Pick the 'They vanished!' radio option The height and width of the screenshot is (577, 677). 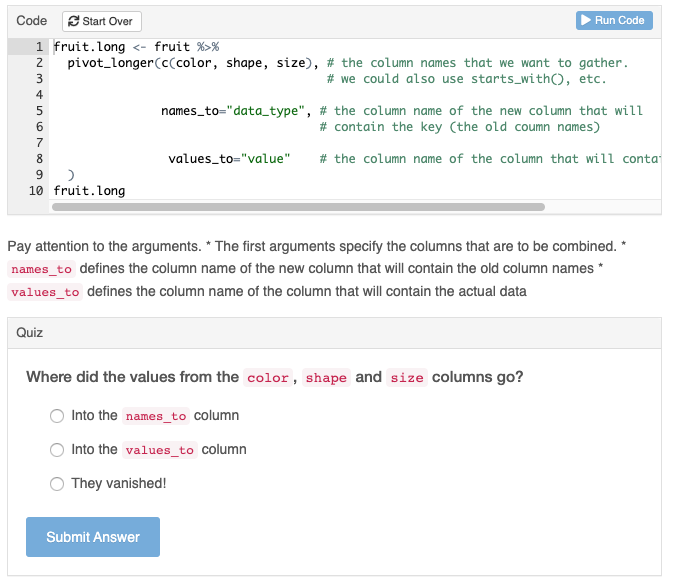click(57, 483)
